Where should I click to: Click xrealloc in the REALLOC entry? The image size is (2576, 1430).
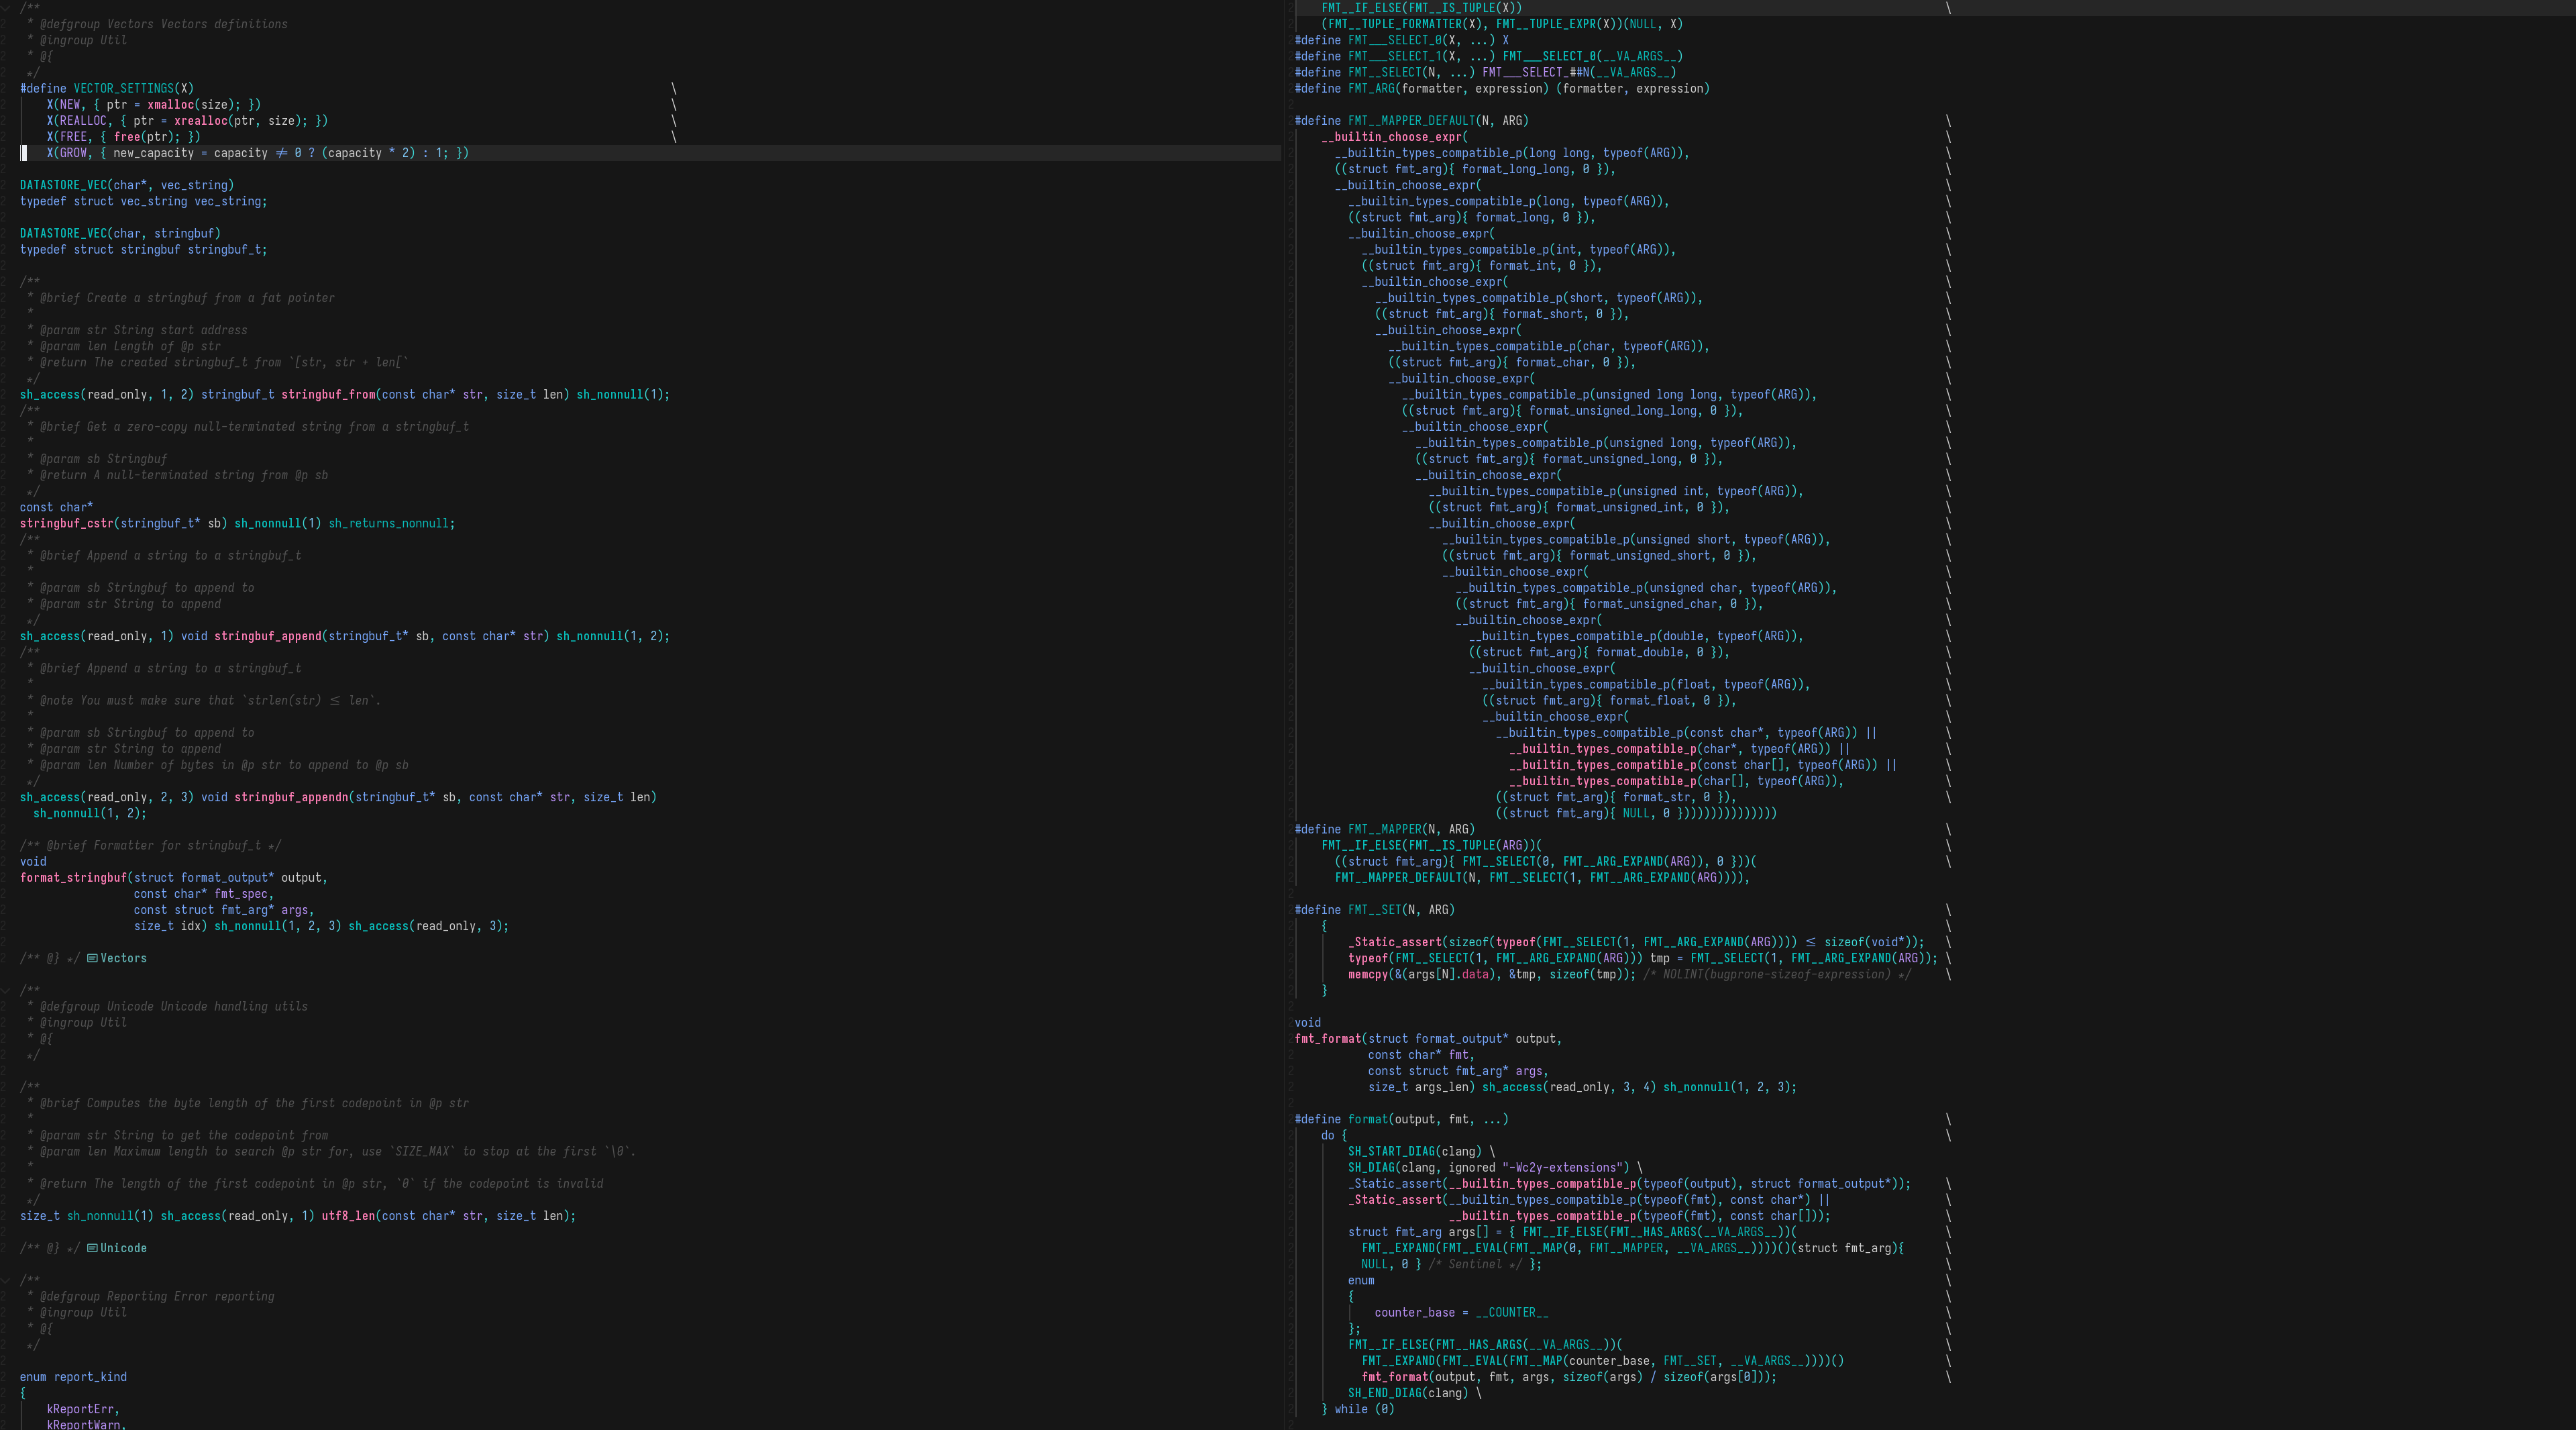[x=200, y=120]
